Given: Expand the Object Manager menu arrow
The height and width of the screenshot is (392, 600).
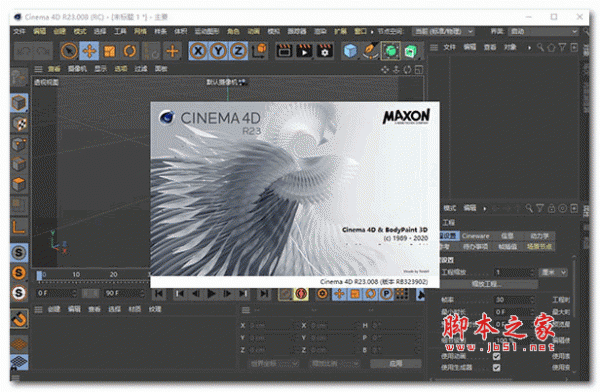Looking at the screenshot, I should [x=530, y=48].
